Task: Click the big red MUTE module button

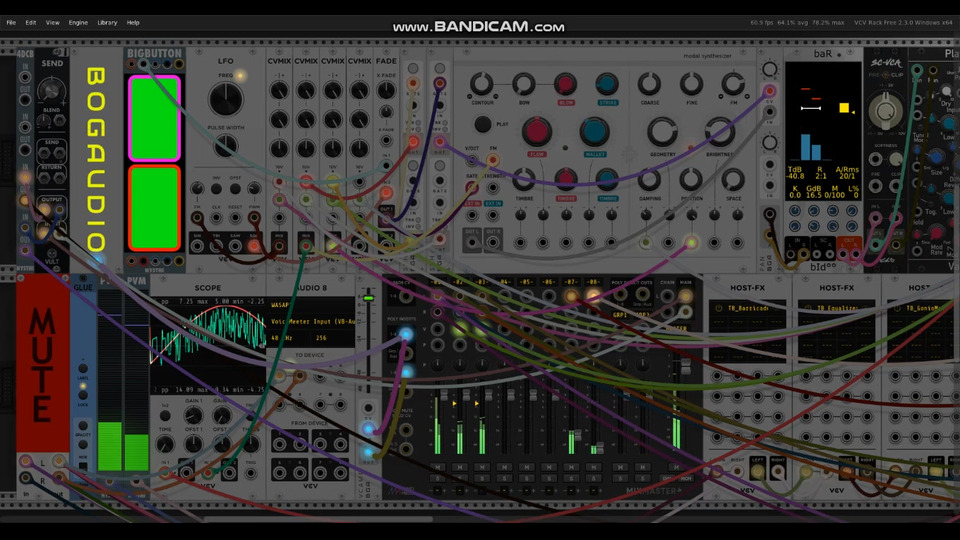Action: [x=42, y=364]
